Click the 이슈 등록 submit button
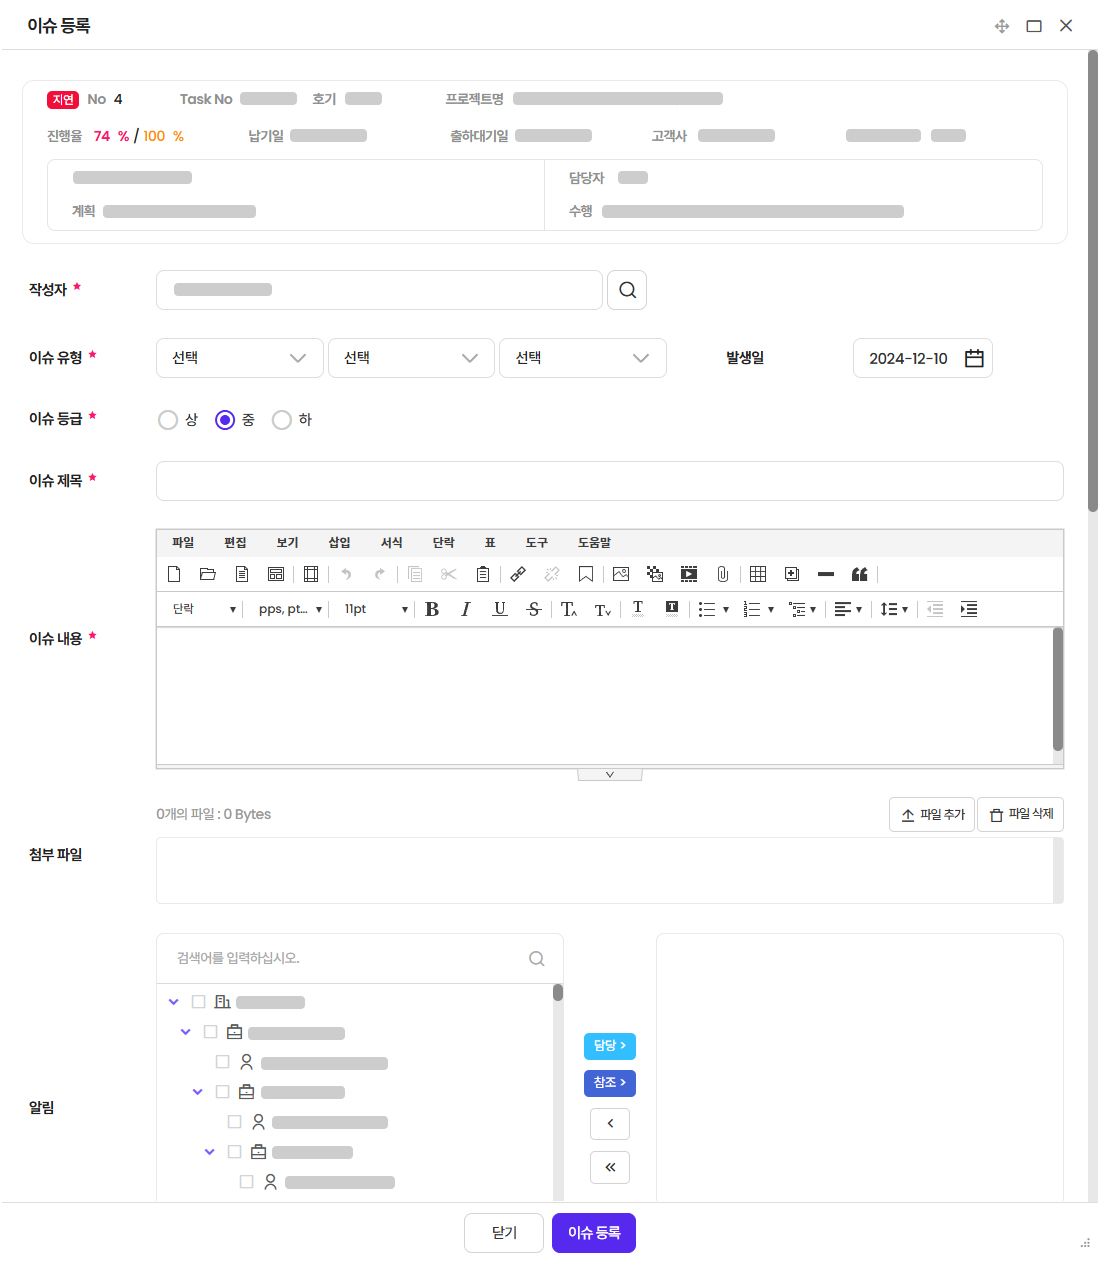 click(x=594, y=1233)
